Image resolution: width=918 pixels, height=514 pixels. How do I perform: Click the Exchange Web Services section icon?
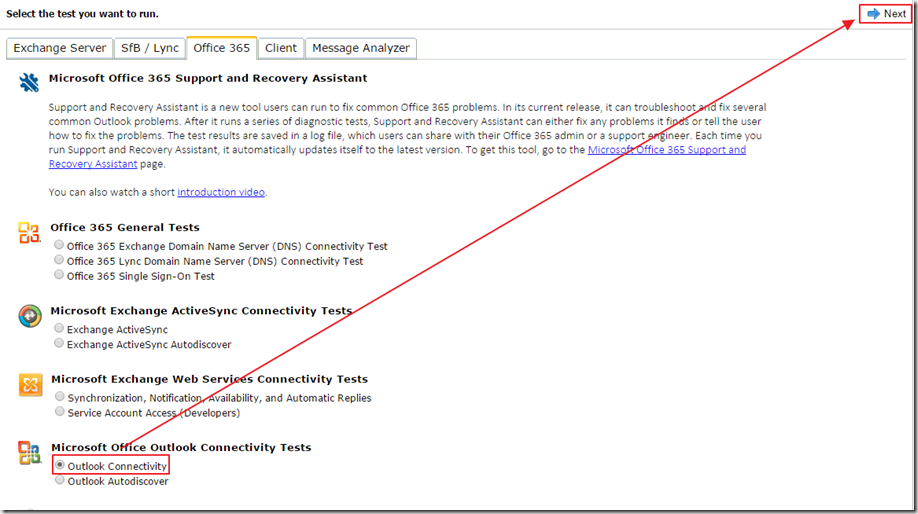pyautogui.click(x=29, y=385)
